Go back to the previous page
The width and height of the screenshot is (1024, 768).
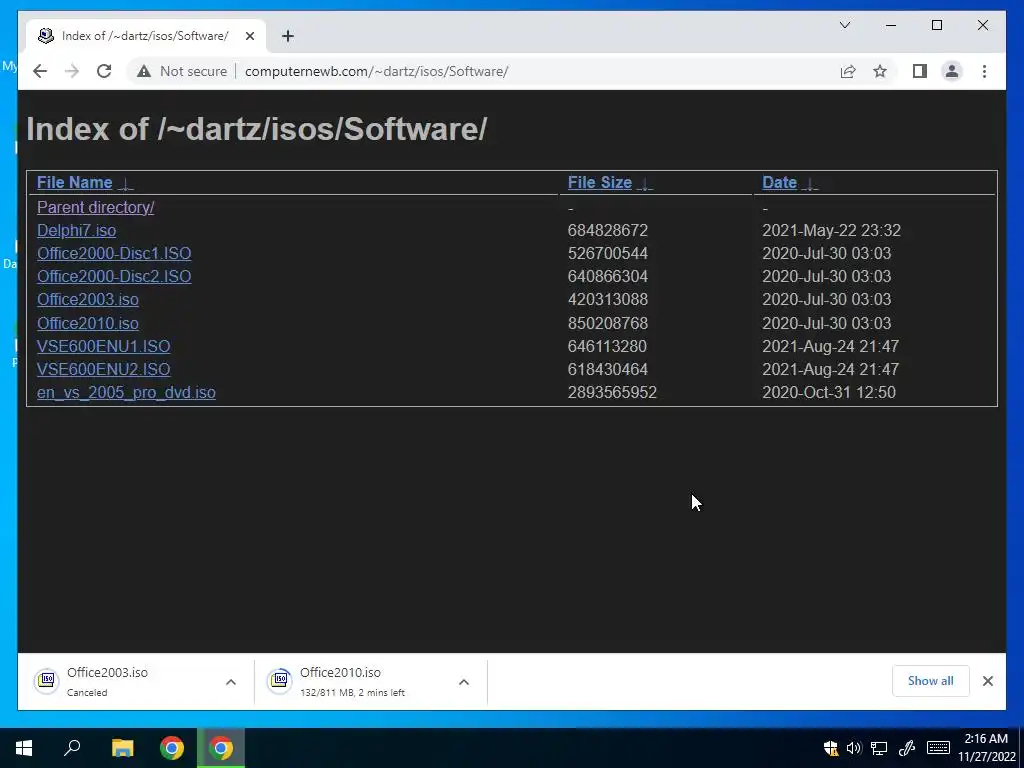(40, 71)
